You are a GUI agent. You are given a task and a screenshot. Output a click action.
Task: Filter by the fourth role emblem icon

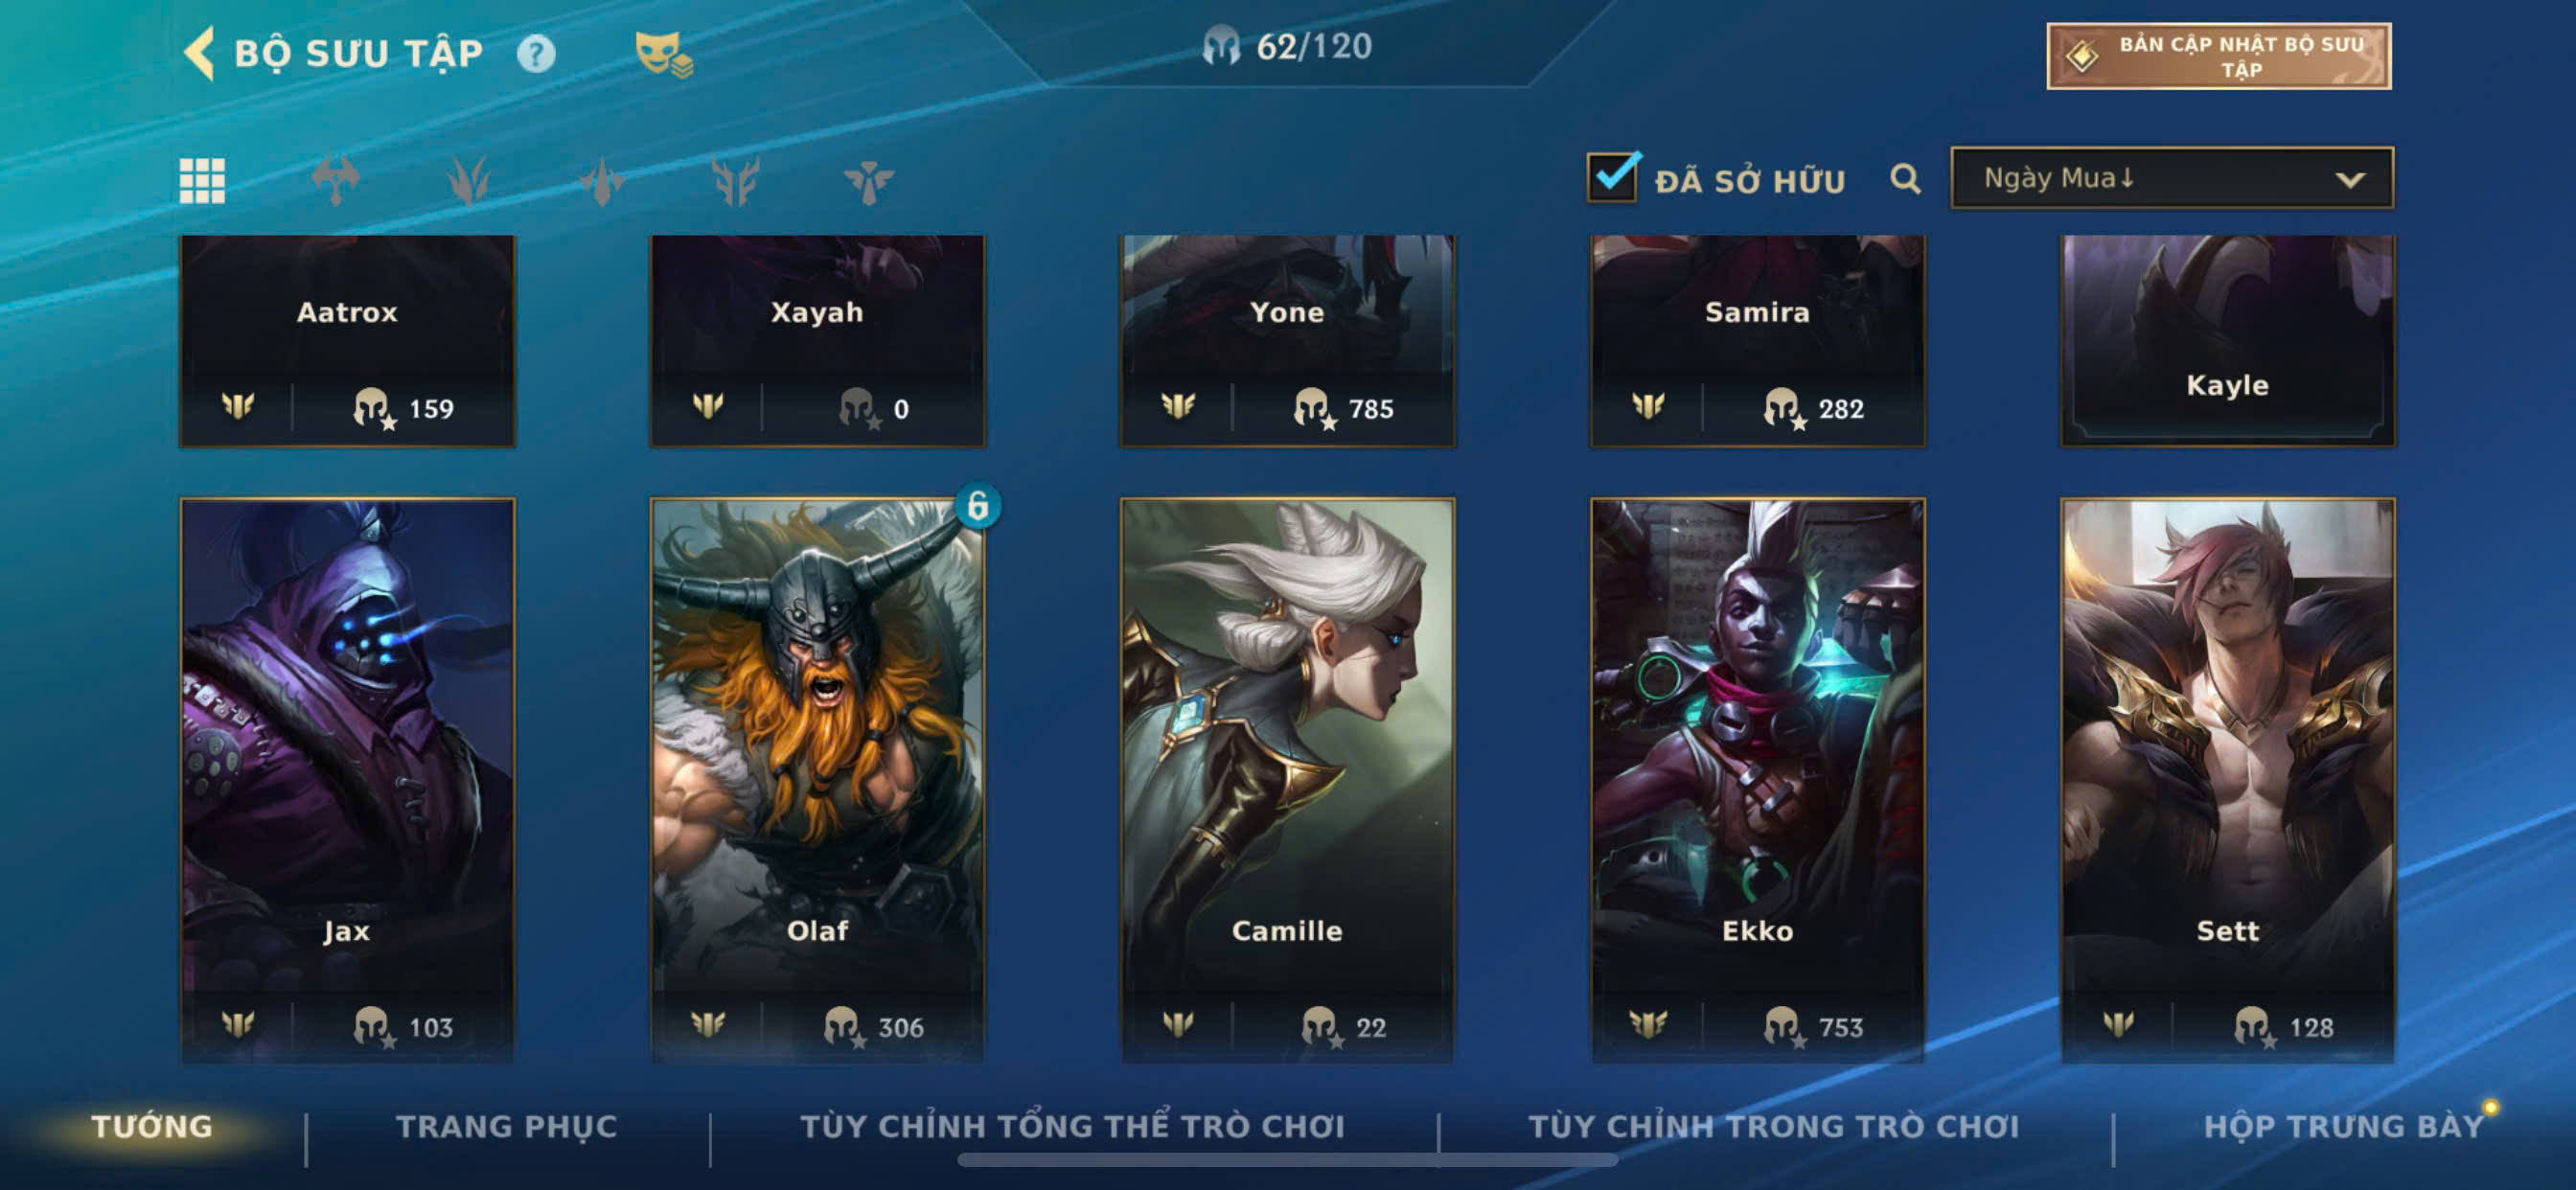click(x=736, y=181)
